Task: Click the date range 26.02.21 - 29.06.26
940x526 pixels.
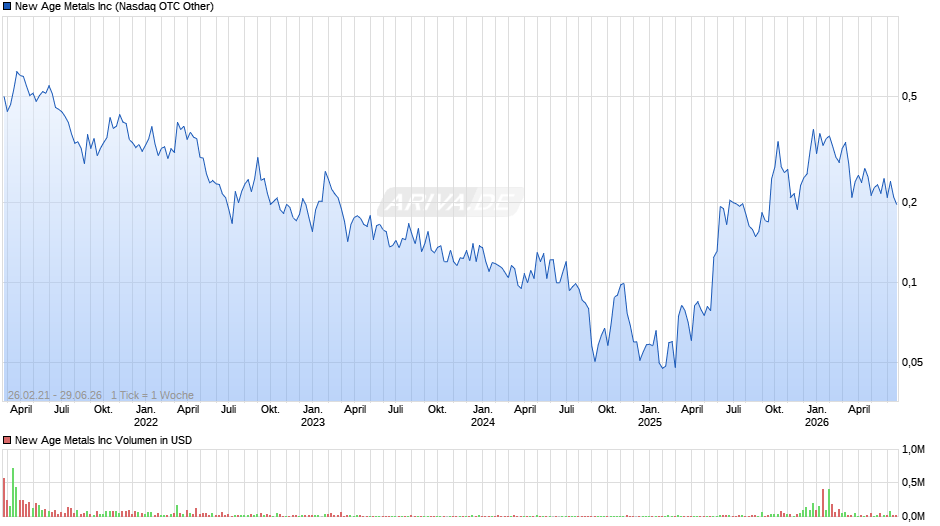Action: point(55,395)
